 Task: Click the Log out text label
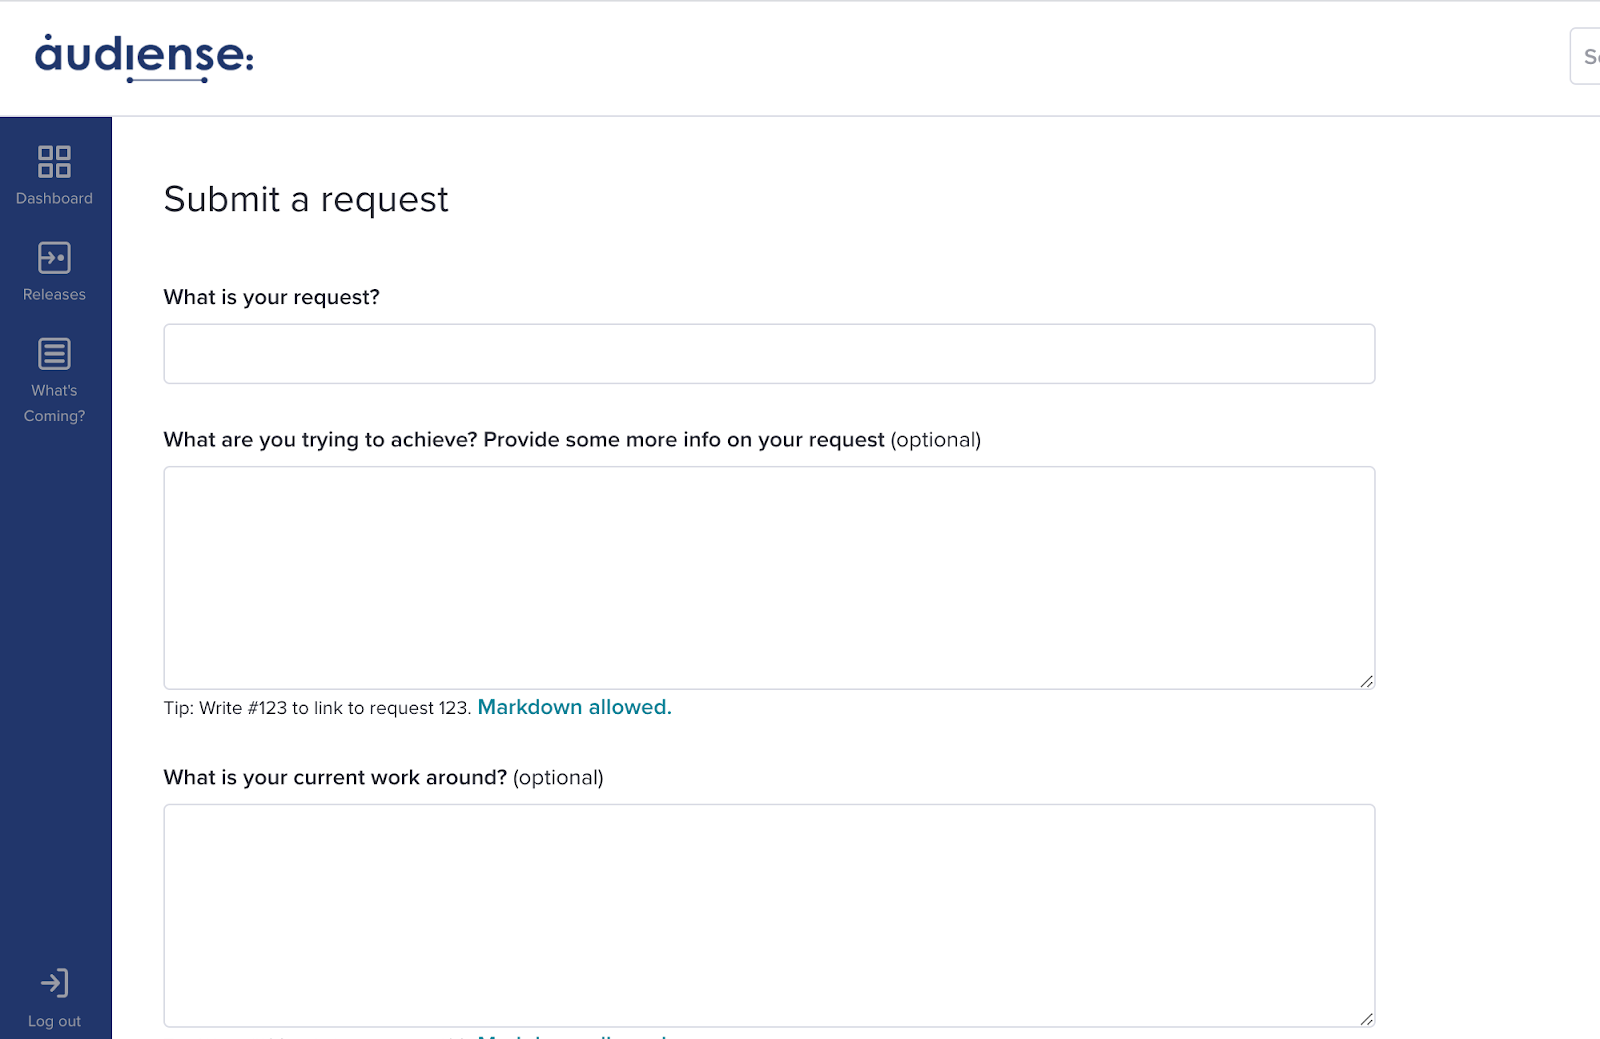[54, 1021]
